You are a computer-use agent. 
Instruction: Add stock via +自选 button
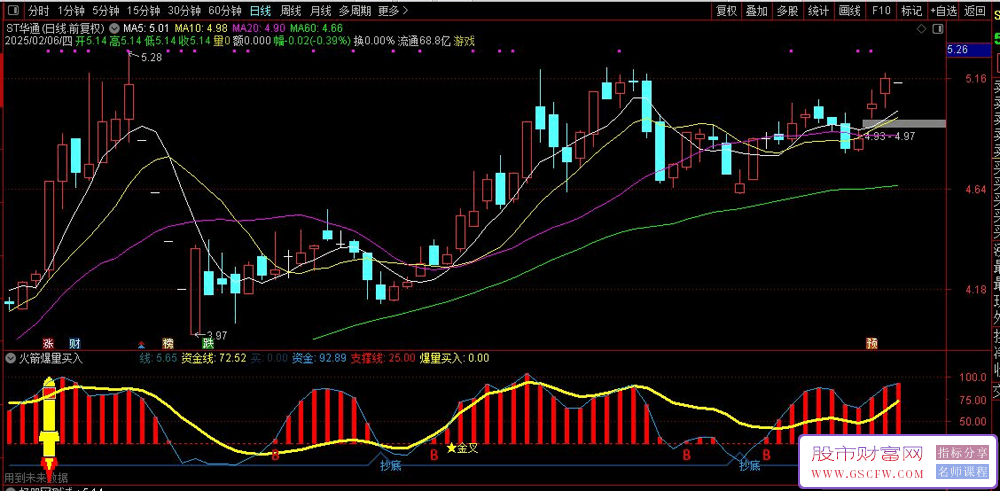point(944,10)
